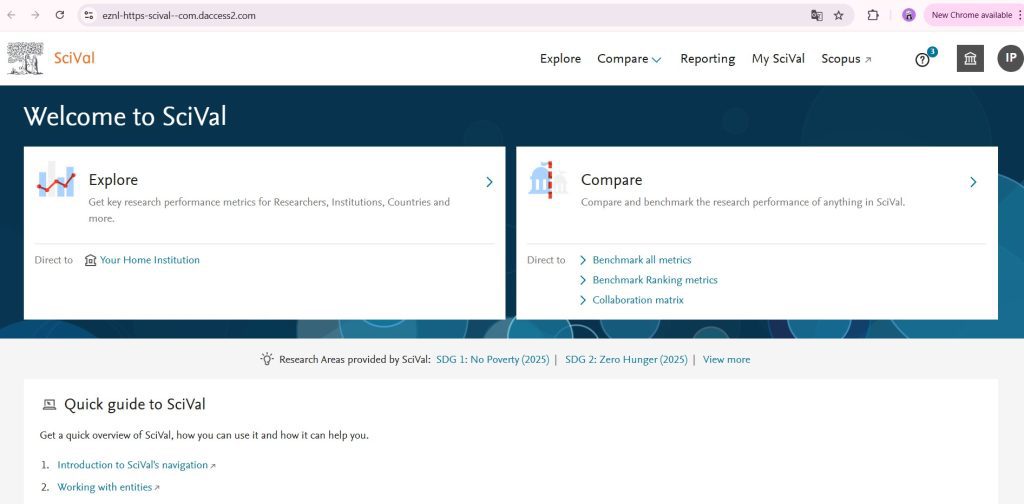Viewport: 1024px width, 504px height.
Task: Click the chevron before Benchmark Ranking metrics
Action: [583, 280]
